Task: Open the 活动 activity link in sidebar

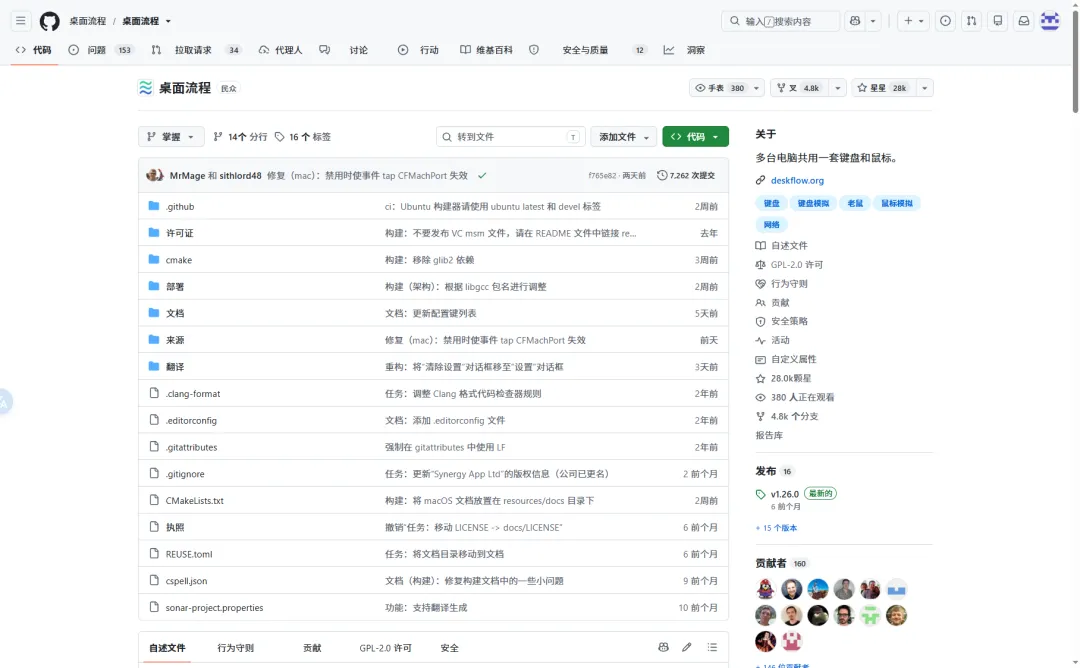Action: (x=780, y=340)
